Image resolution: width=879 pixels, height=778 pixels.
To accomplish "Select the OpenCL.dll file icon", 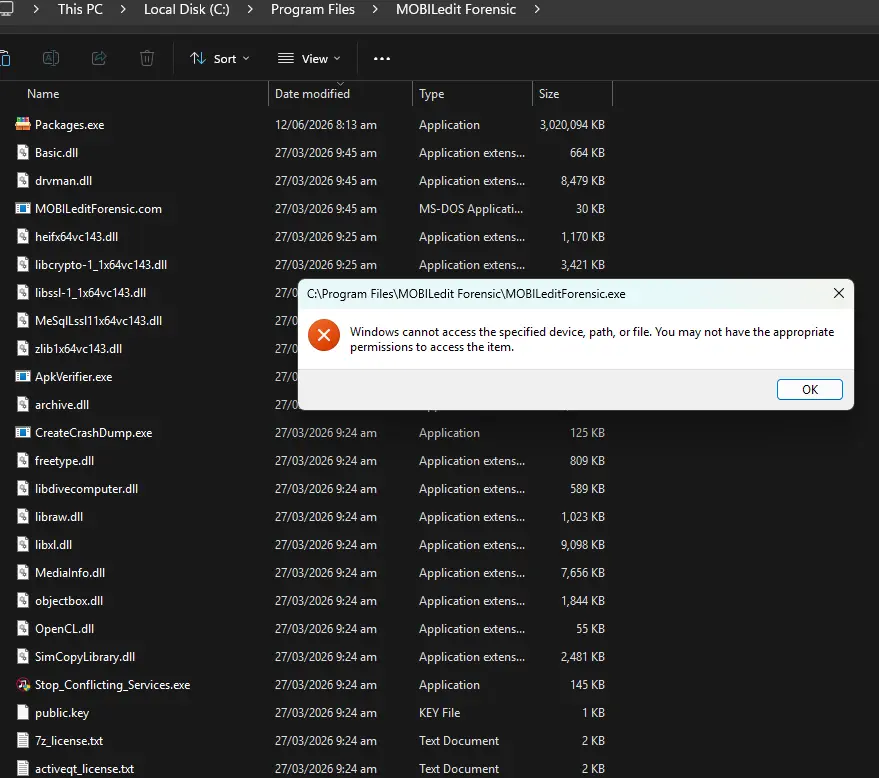I will [x=23, y=629].
